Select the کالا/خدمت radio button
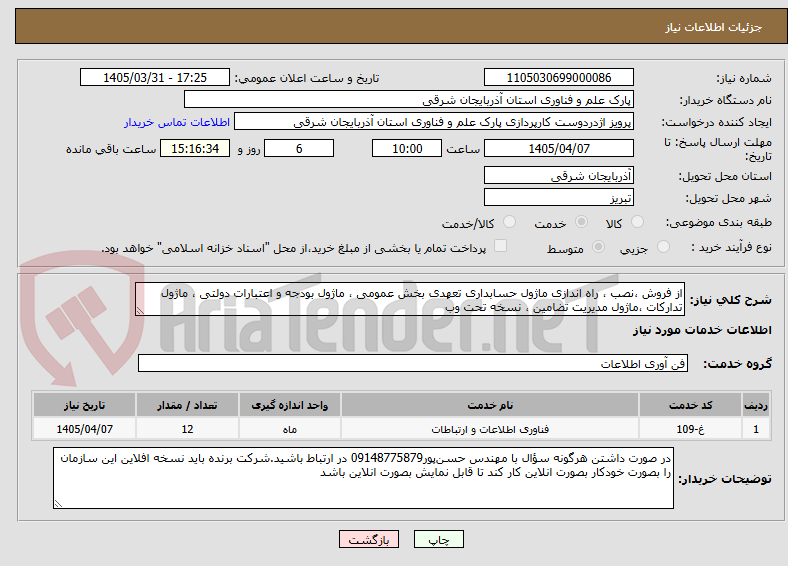Viewport: 788px width, 566px height. [510, 222]
